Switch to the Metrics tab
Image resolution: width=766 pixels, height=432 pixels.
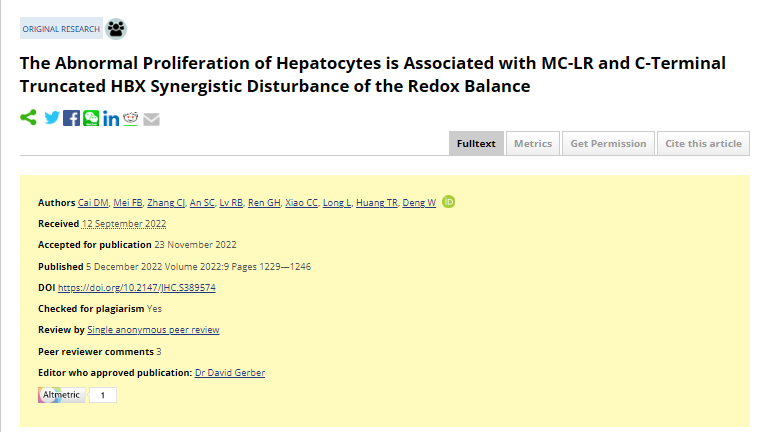[533, 144]
